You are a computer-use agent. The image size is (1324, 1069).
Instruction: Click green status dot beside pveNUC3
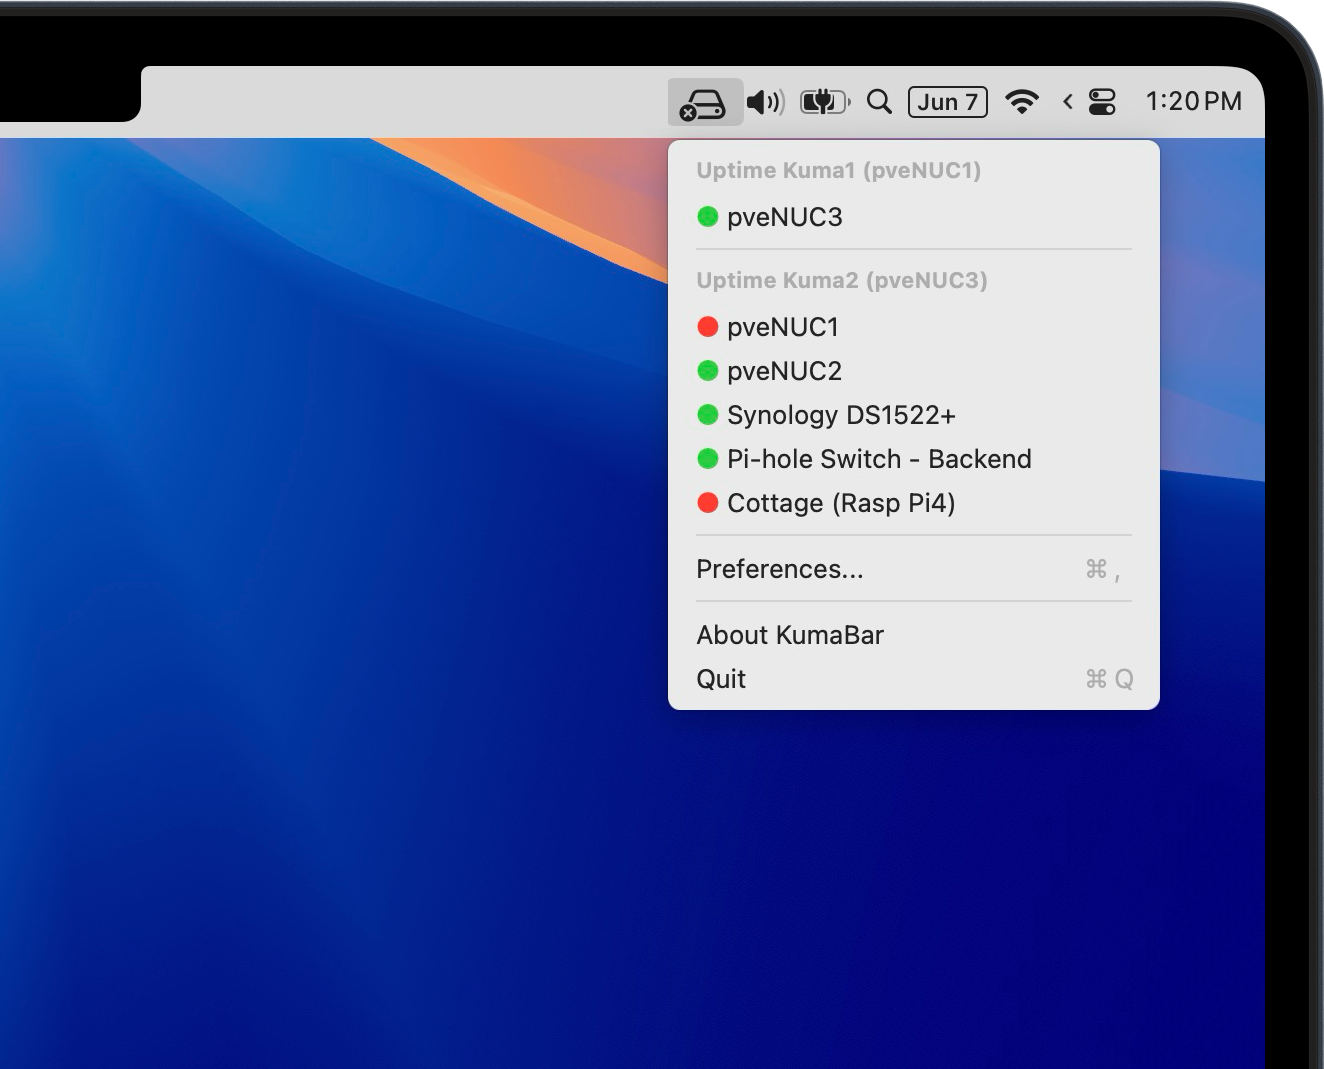[708, 216]
